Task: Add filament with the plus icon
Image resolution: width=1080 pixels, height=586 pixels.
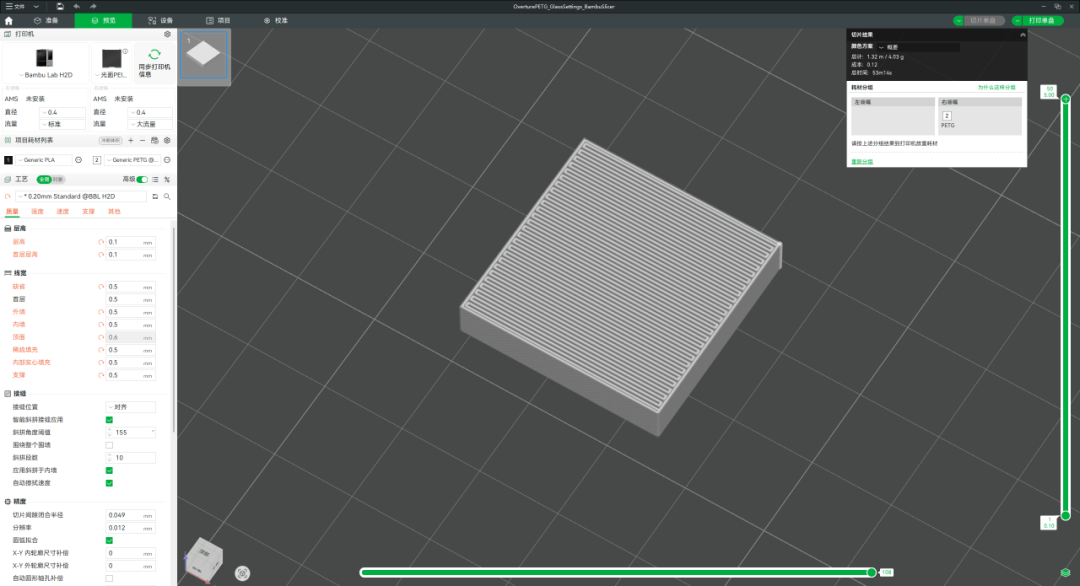Action: click(x=131, y=140)
